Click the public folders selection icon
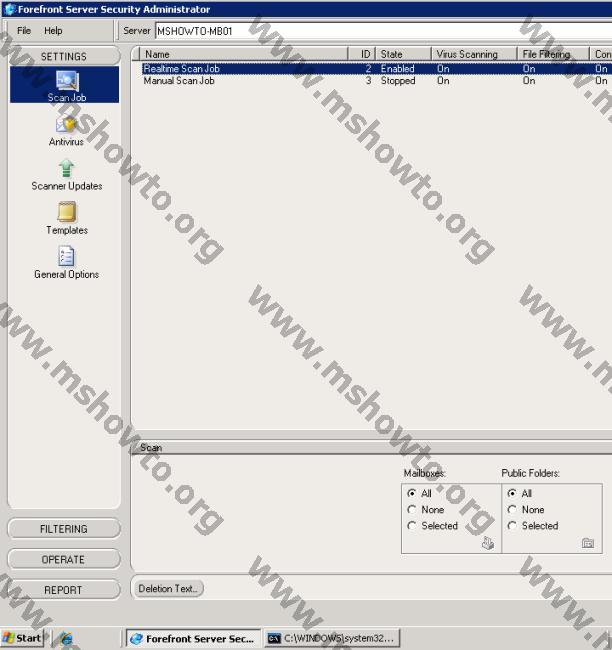 pyautogui.click(x=588, y=543)
